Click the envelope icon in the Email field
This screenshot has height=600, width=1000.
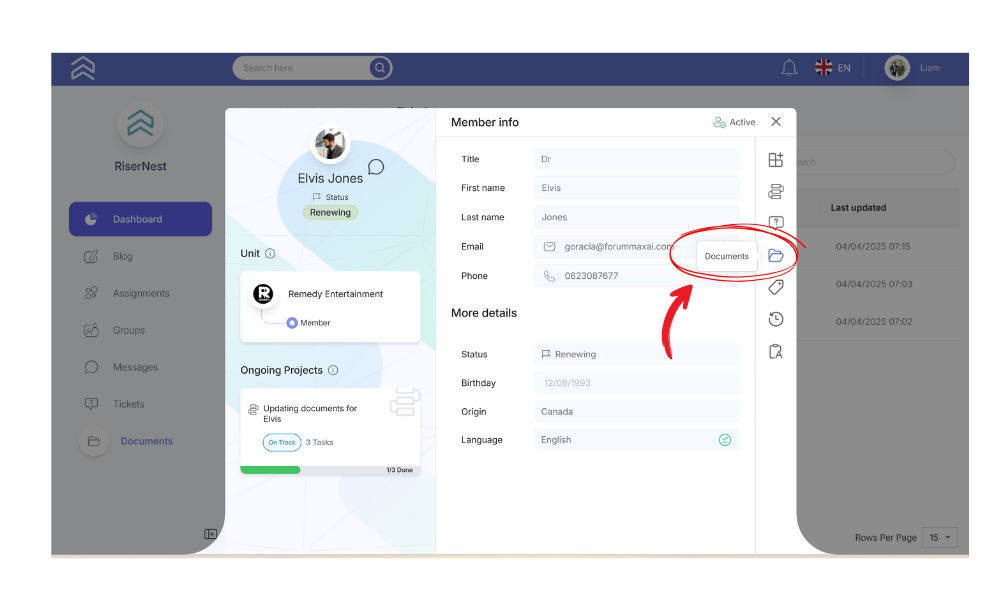click(x=549, y=246)
